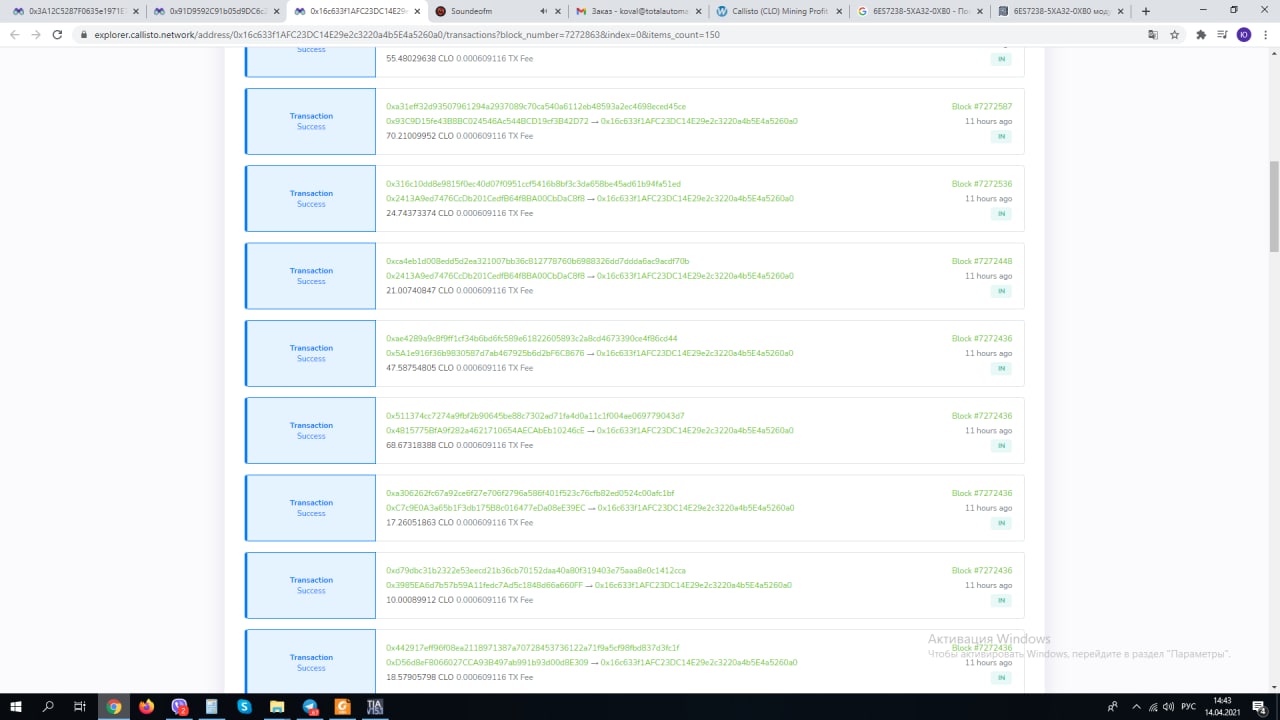Click the 24.74373374 CLO amount
The height and width of the screenshot is (720, 1280).
click(x=419, y=213)
